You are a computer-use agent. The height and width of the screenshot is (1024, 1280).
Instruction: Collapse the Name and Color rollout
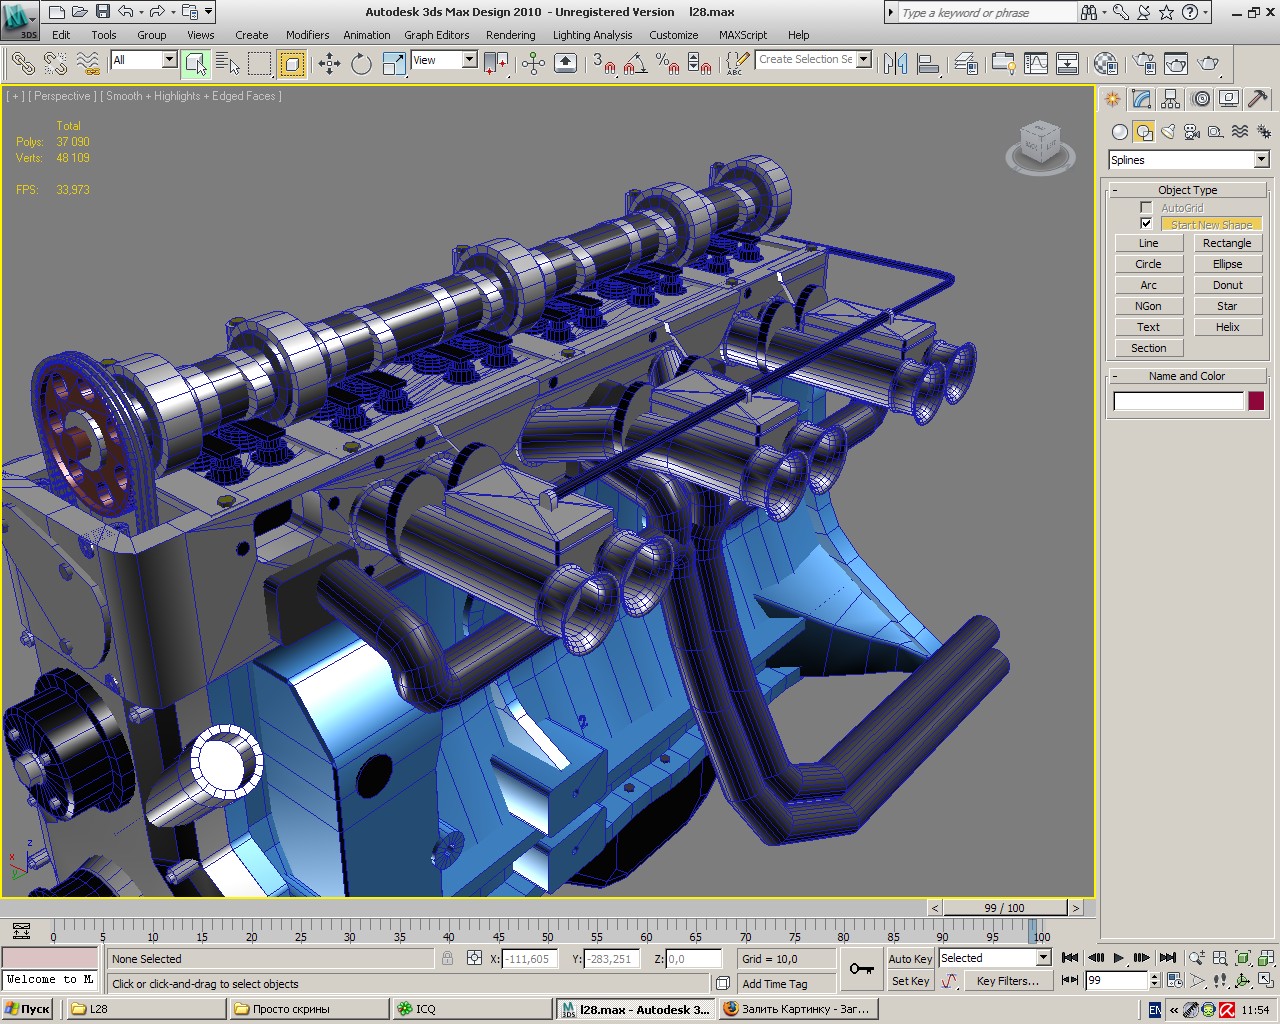pyautogui.click(x=1187, y=376)
